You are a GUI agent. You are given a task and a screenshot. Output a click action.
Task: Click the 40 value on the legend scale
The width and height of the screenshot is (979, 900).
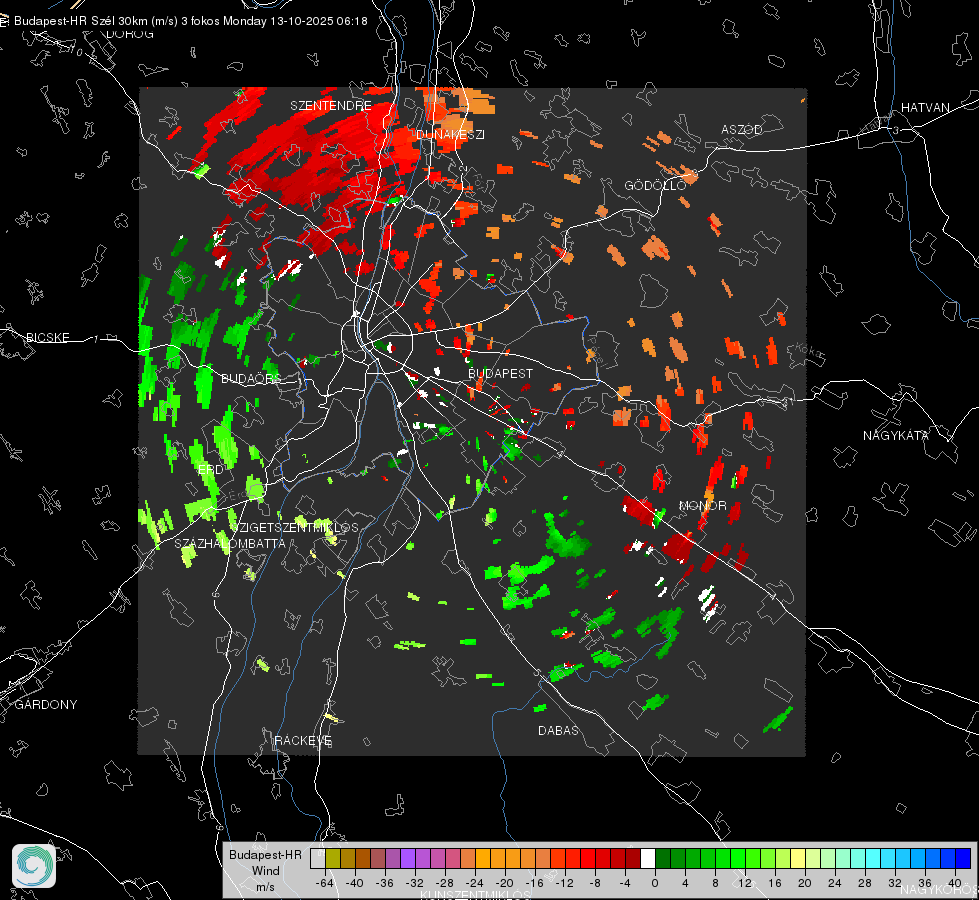click(x=955, y=883)
